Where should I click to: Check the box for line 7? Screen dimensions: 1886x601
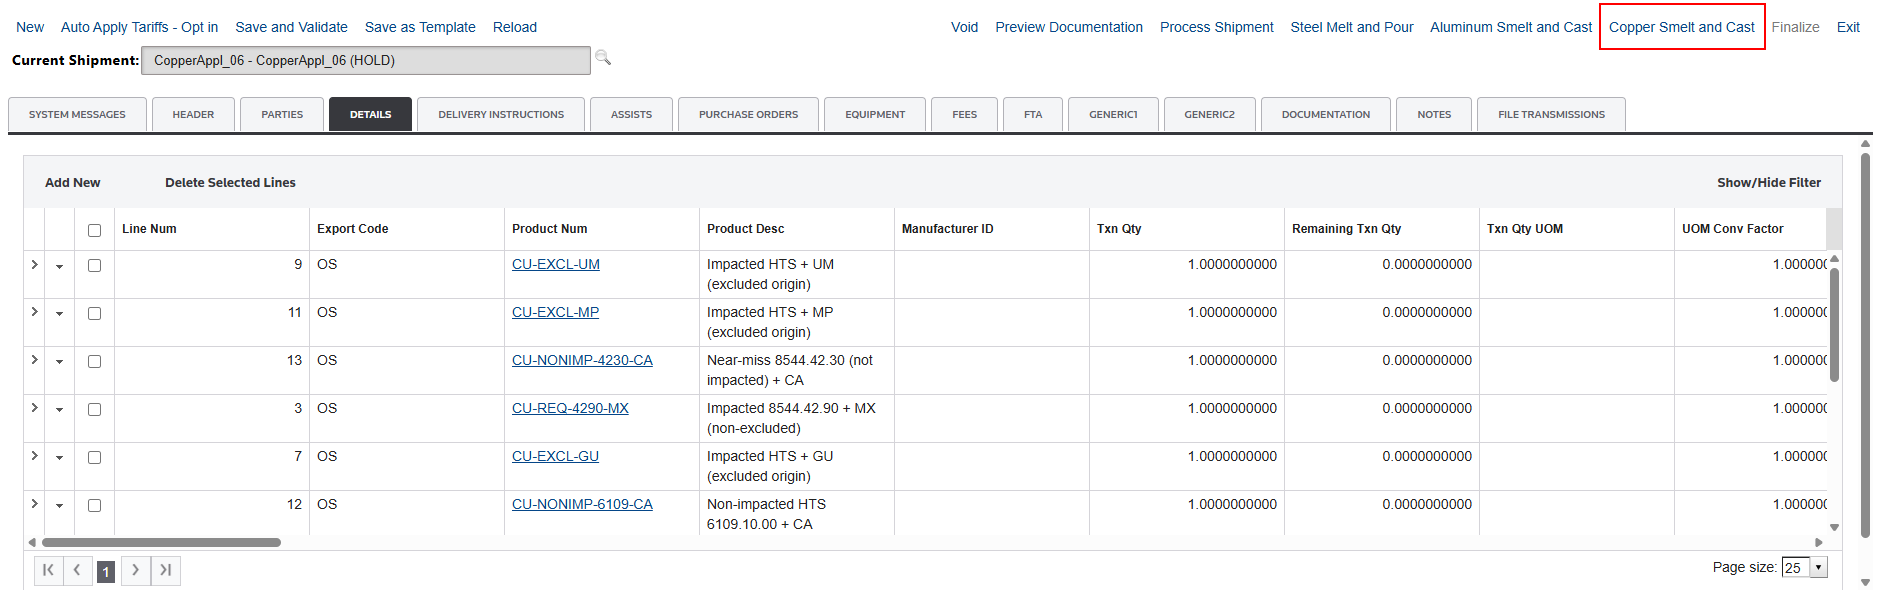[94, 457]
